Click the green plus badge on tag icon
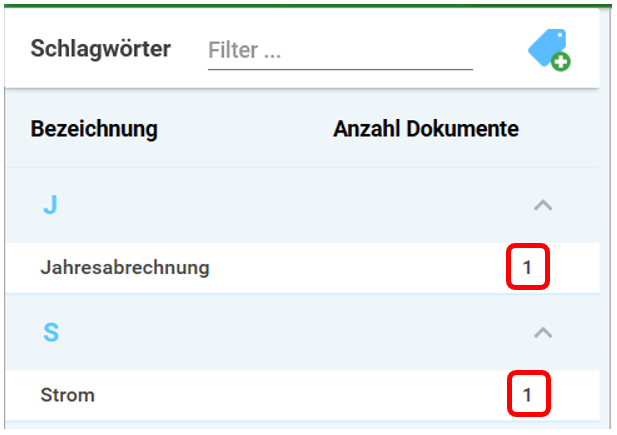Viewport: 617px width, 435px height. click(x=561, y=62)
